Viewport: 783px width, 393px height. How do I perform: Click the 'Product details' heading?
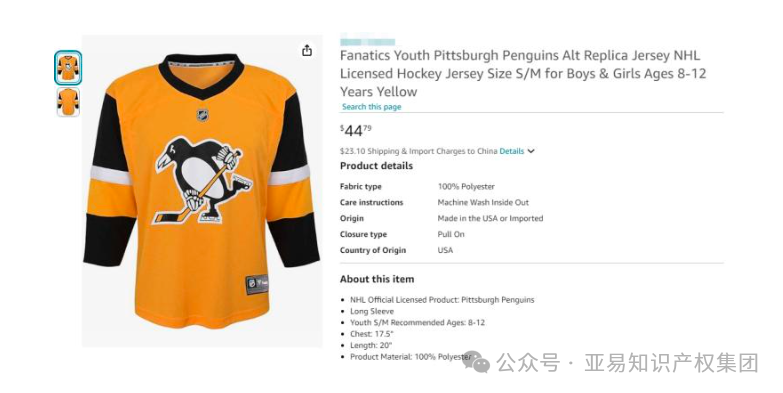coord(377,166)
